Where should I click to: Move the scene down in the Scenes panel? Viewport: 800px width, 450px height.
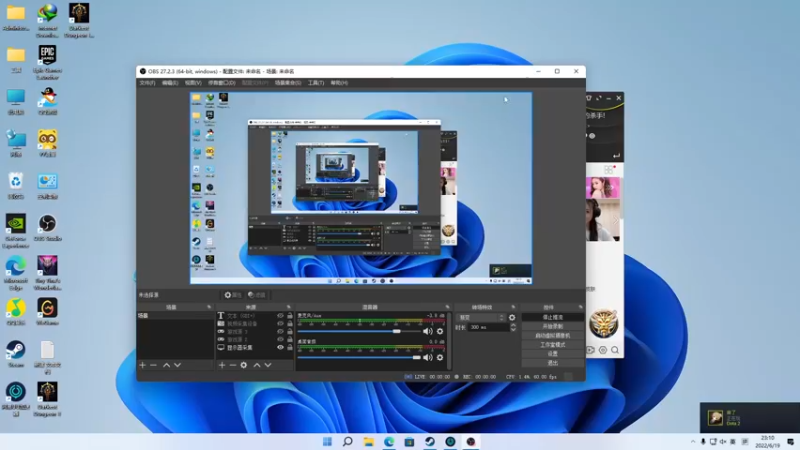[177, 365]
